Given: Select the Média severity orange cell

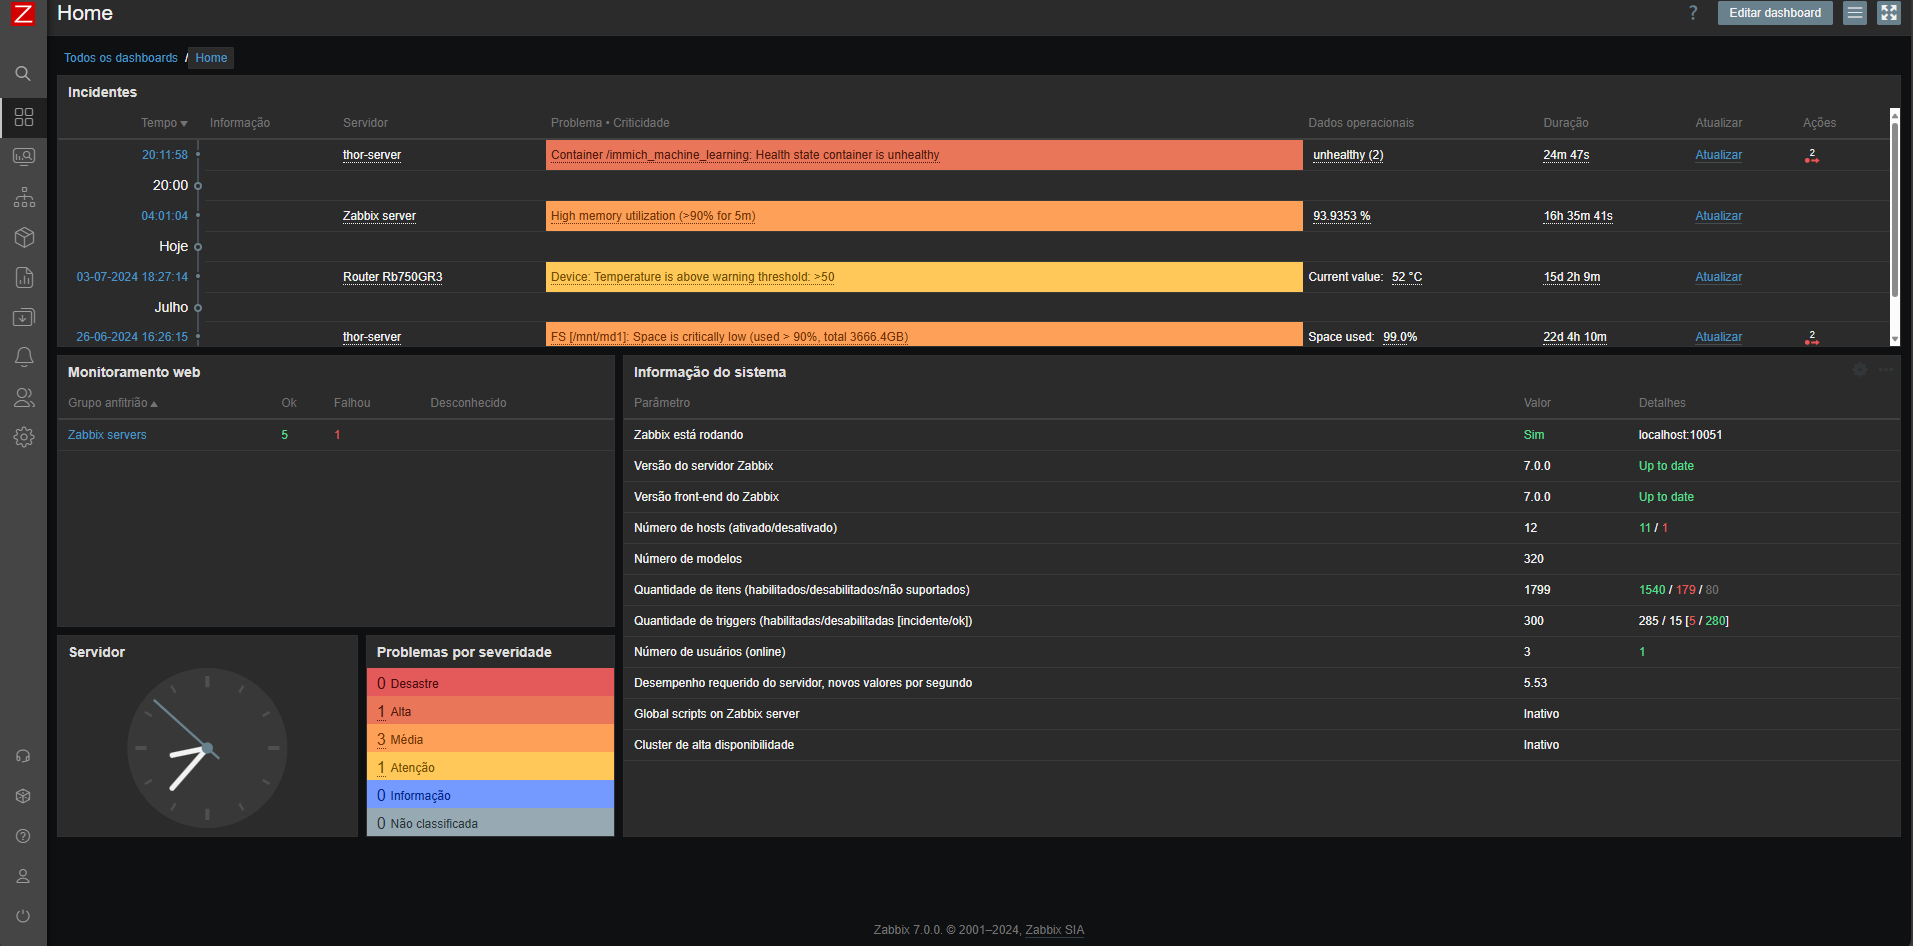Looking at the screenshot, I should point(490,740).
